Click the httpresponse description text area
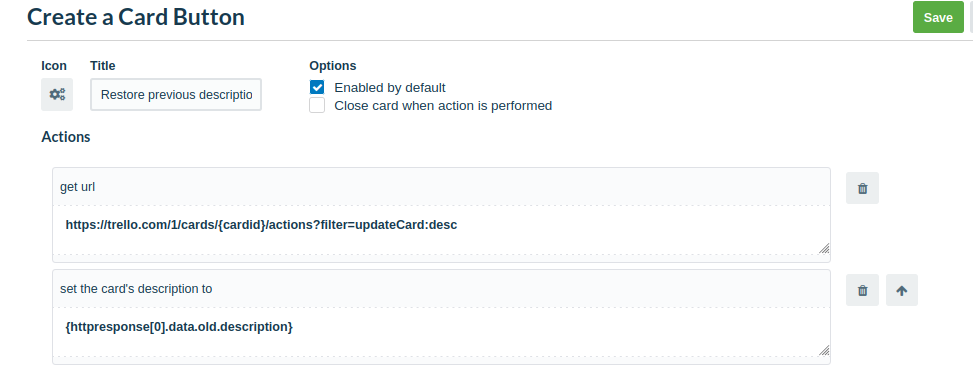Viewport: 973px width, 384px height. tap(441, 332)
